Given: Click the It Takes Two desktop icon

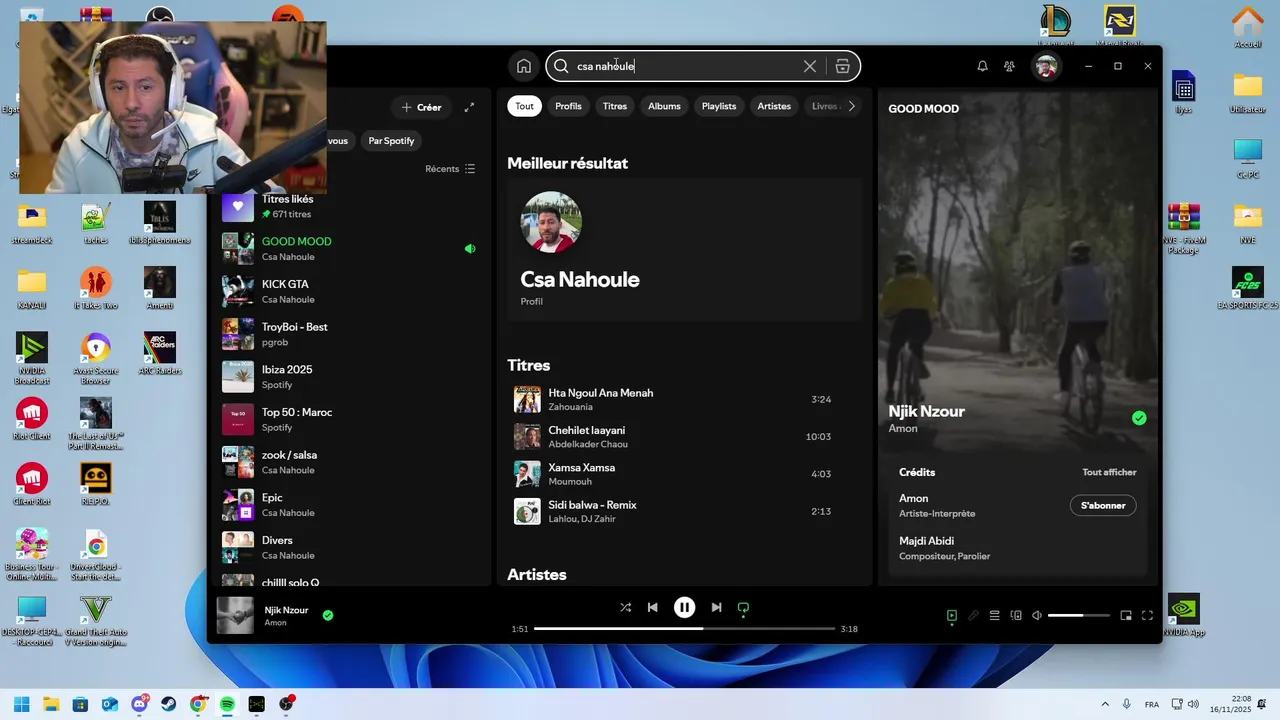Looking at the screenshot, I should [x=96, y=288].
